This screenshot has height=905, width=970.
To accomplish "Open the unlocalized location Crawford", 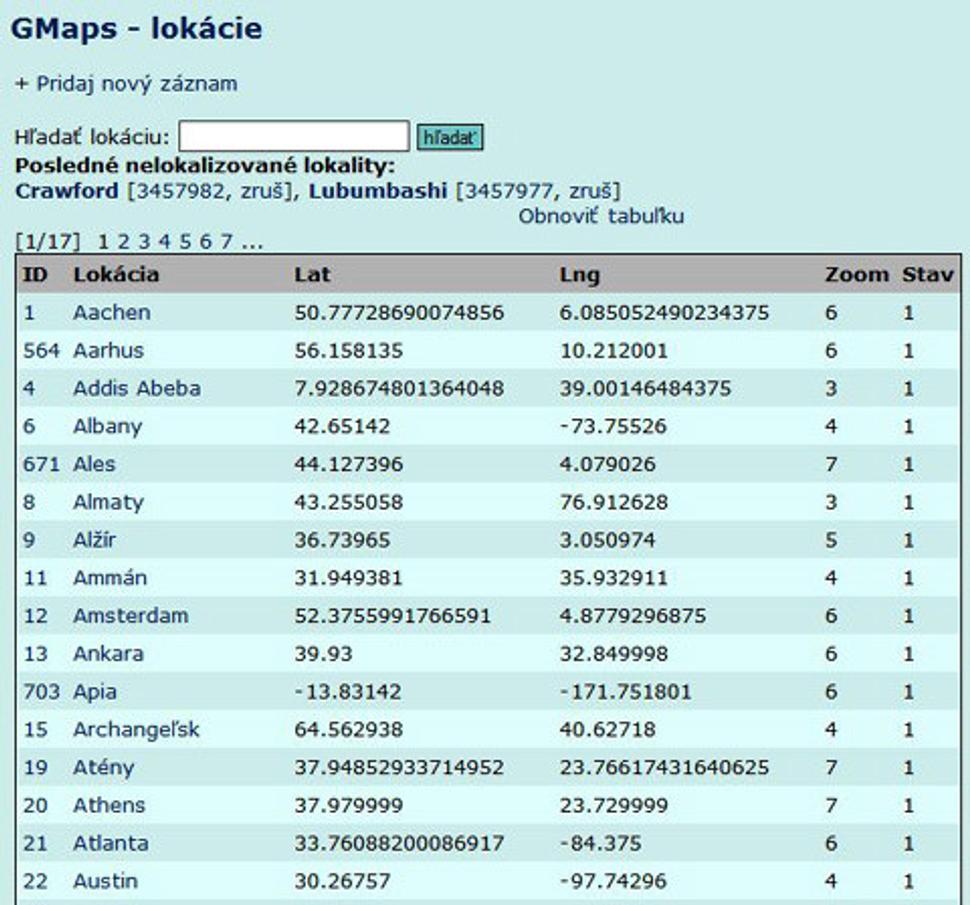I will (67, 191).
